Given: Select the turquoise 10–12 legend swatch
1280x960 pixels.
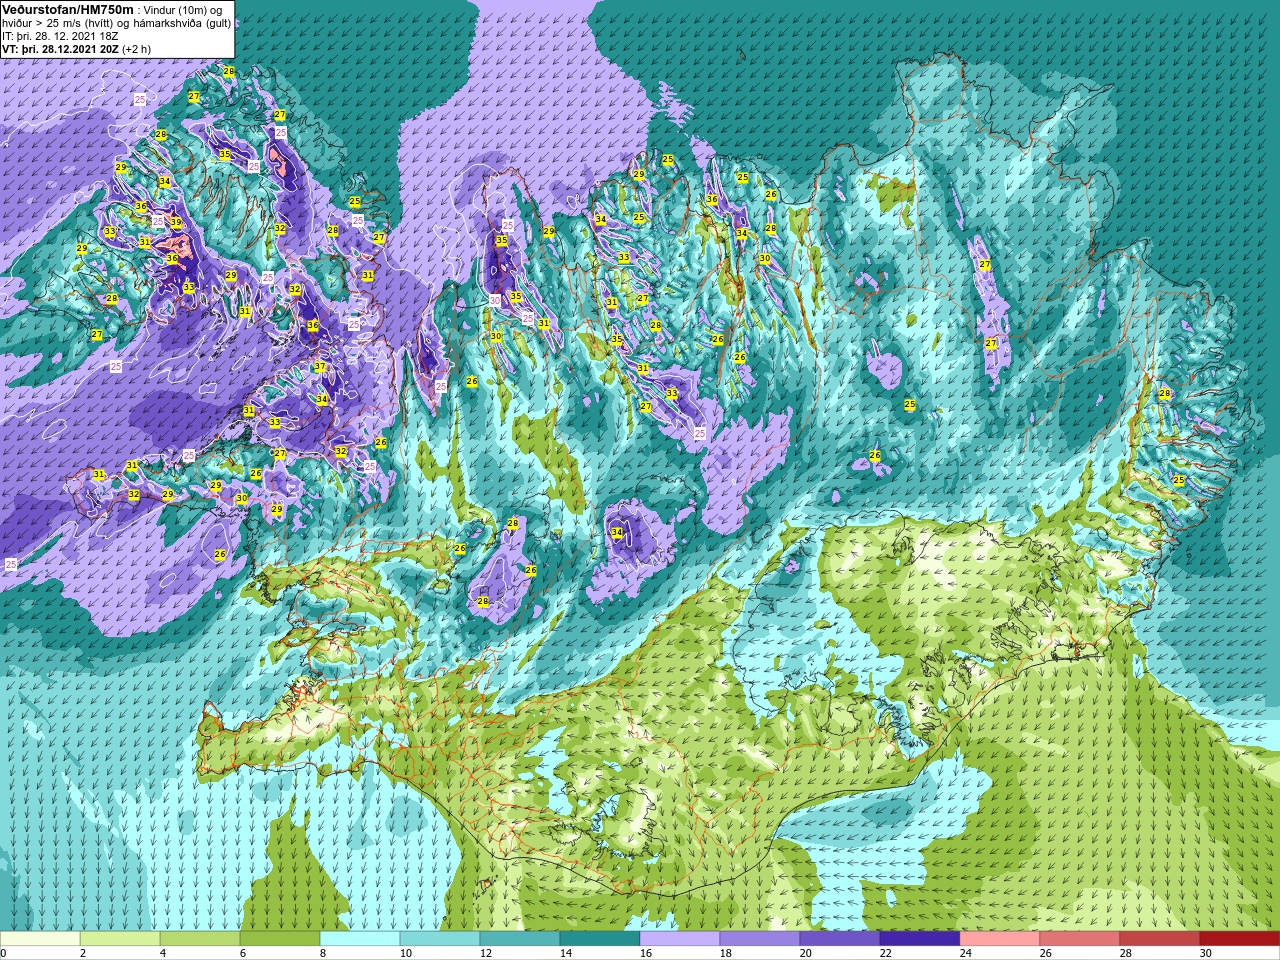Looking at the screenshot, I should [440, 939].
